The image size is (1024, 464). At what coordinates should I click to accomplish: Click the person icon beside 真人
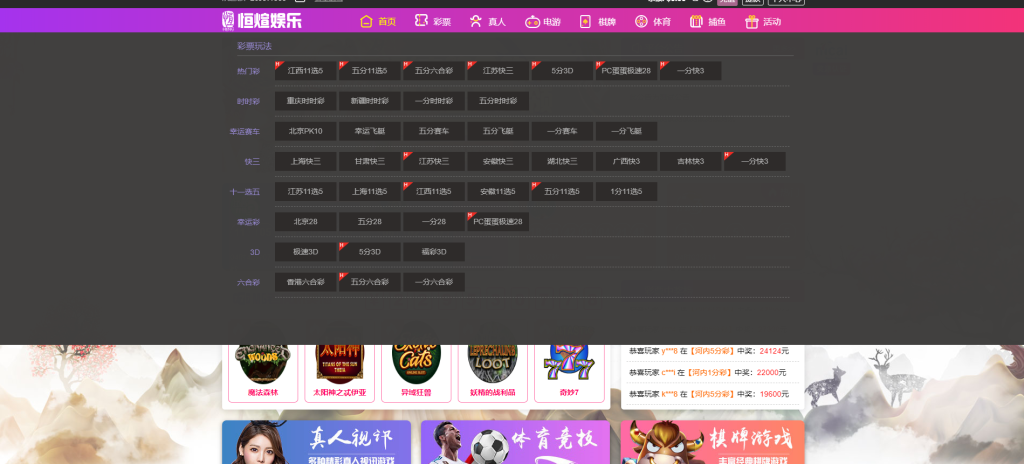click(476, 21)
